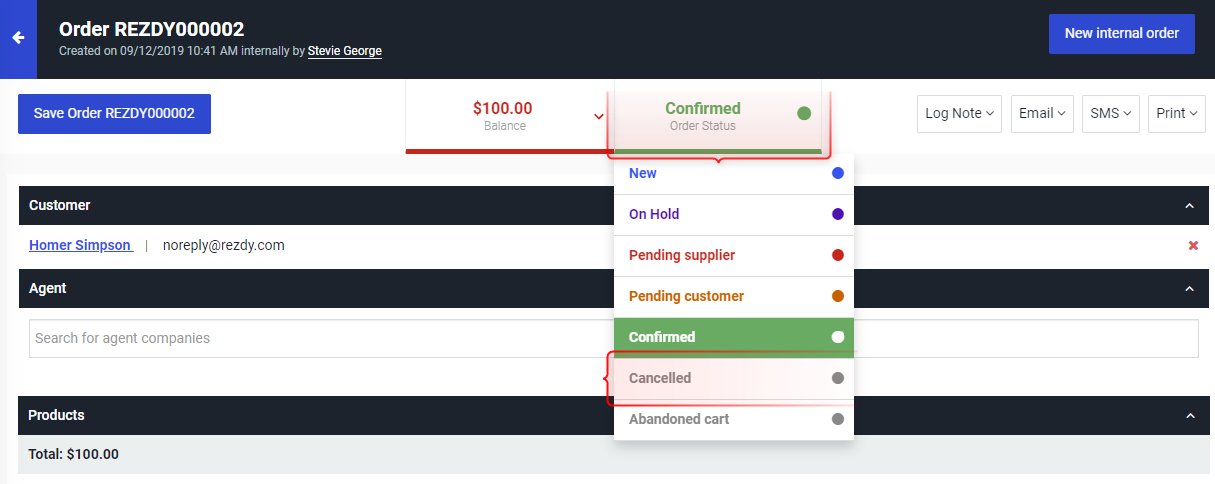This screenshot has width=1215, height=484.
Task: Select Abandoned cart status
Action: coord(734,419)
